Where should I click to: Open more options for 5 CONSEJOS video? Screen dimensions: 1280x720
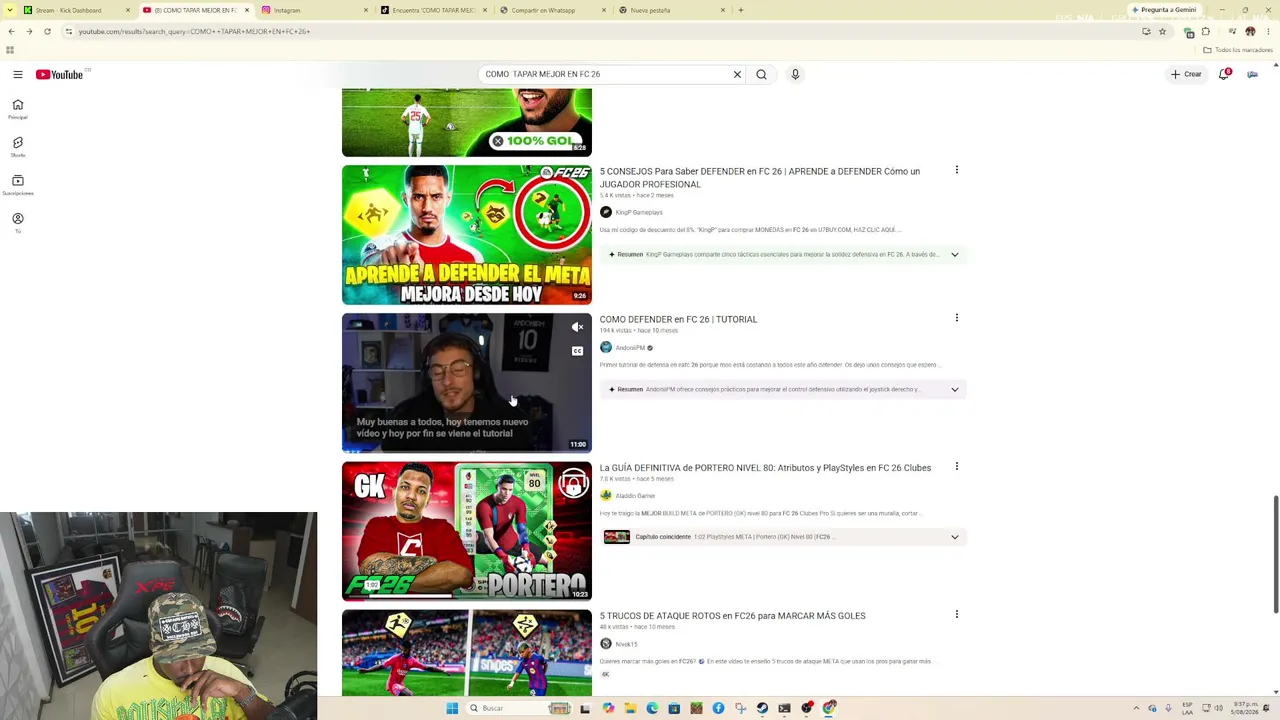click(956, 170)
